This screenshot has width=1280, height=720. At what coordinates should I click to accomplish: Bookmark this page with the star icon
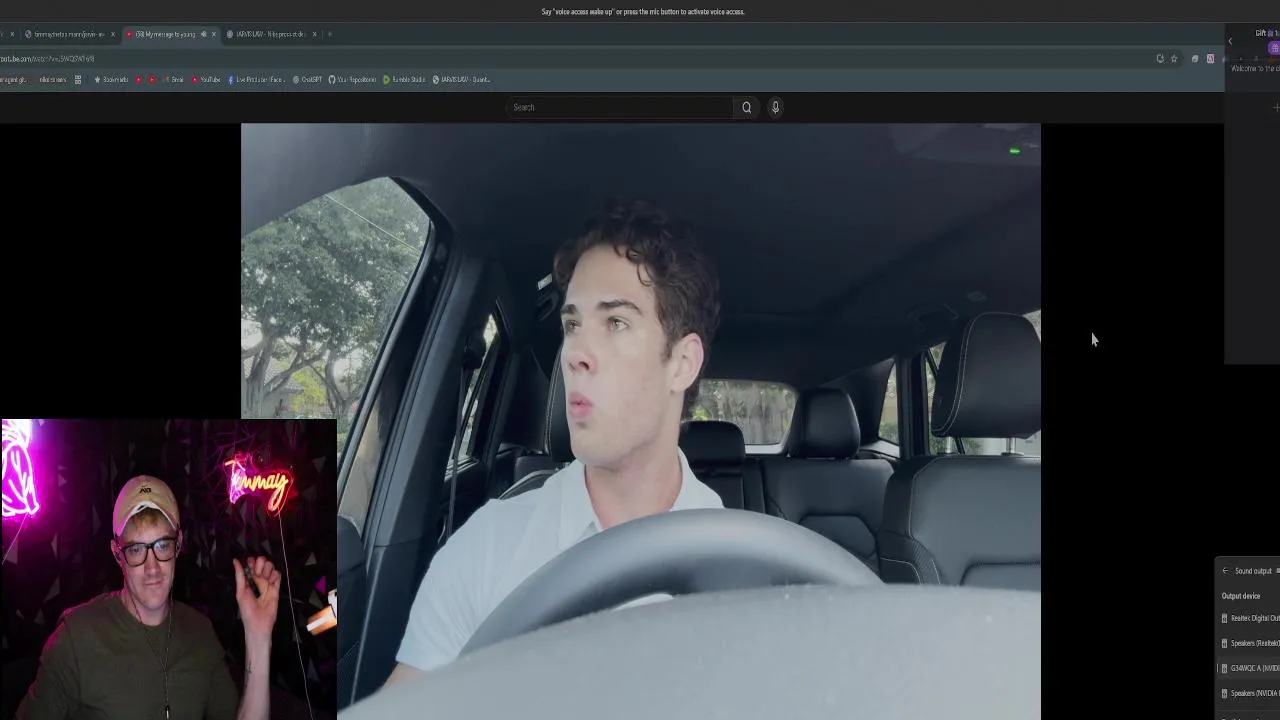click(x=1174, y=59)
